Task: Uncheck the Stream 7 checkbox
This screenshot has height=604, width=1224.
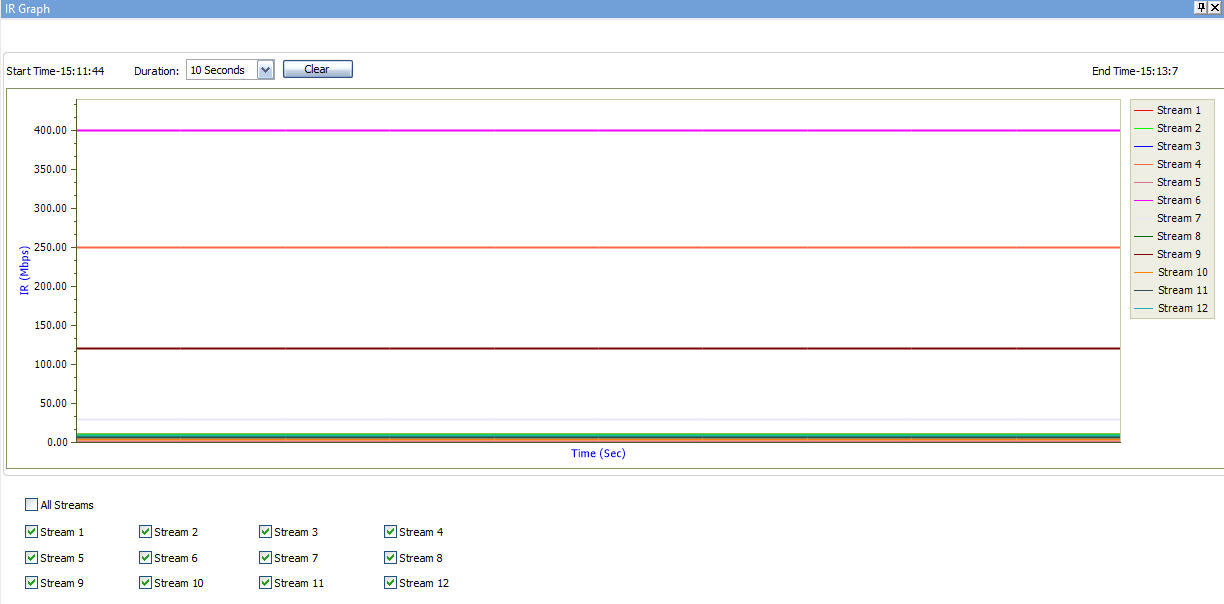Action: tap(266, 558)
